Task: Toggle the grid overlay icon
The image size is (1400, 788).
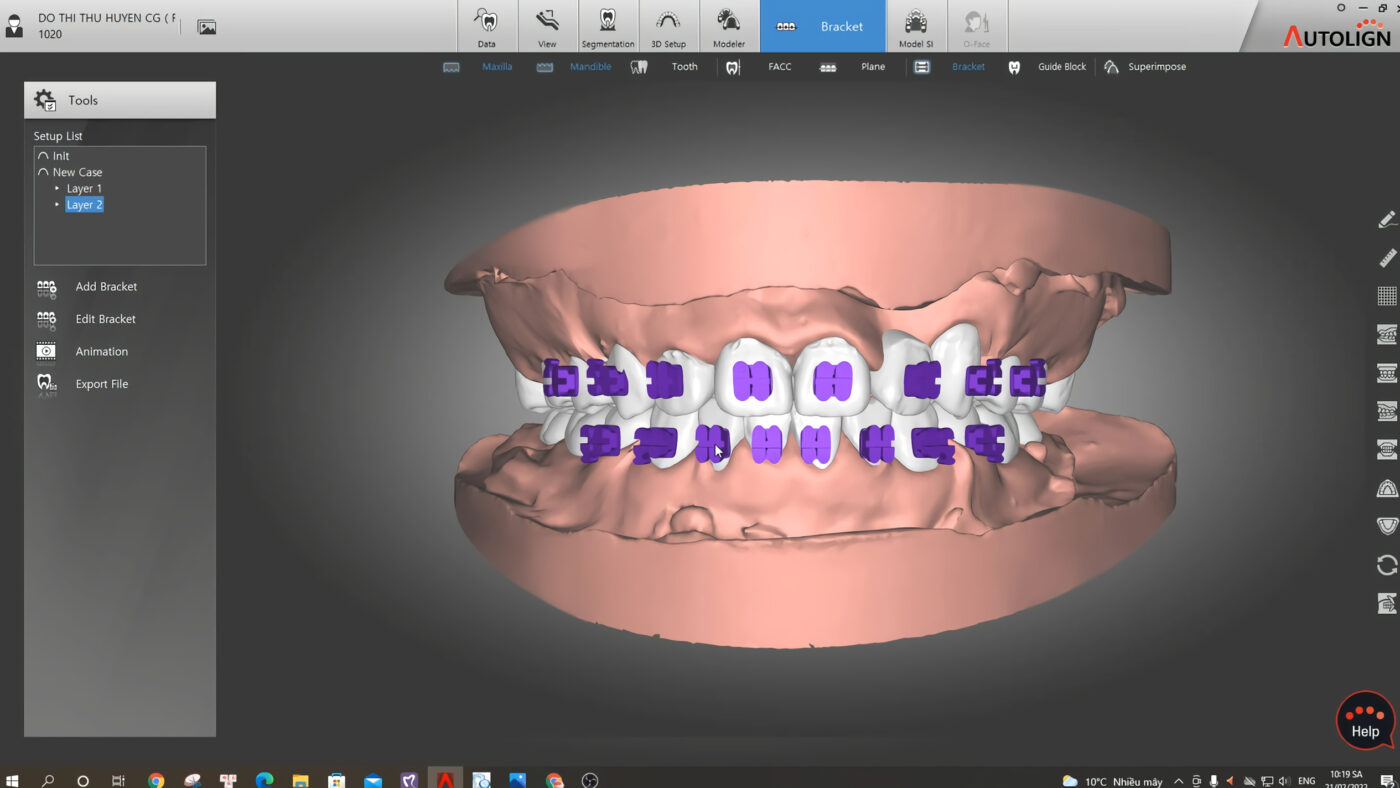Action: [x=1386, y=296]
